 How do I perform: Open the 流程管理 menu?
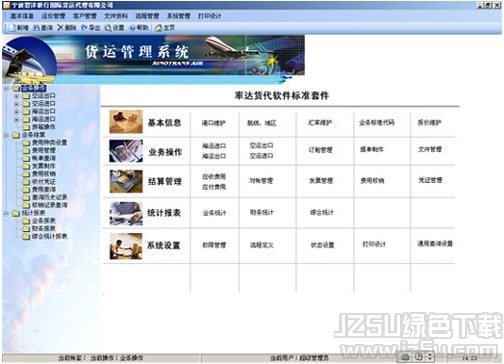(147, 16)
